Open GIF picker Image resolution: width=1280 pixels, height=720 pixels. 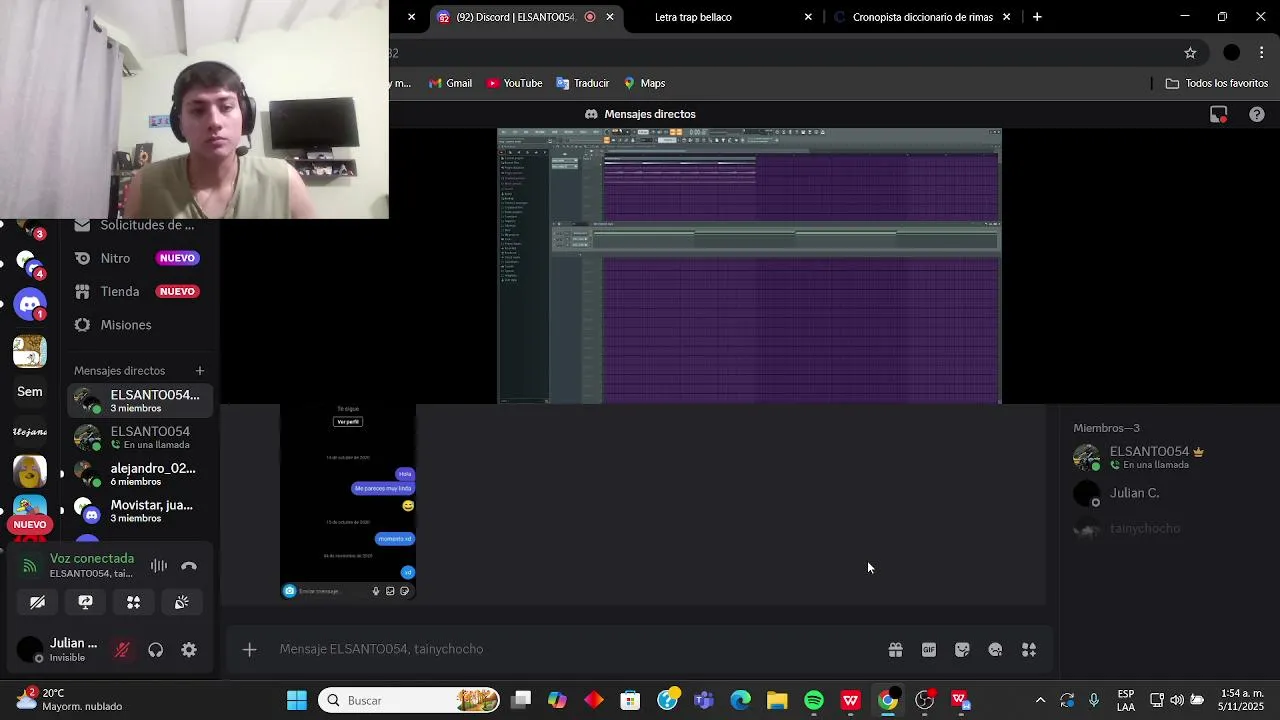(x=929, y=650)
